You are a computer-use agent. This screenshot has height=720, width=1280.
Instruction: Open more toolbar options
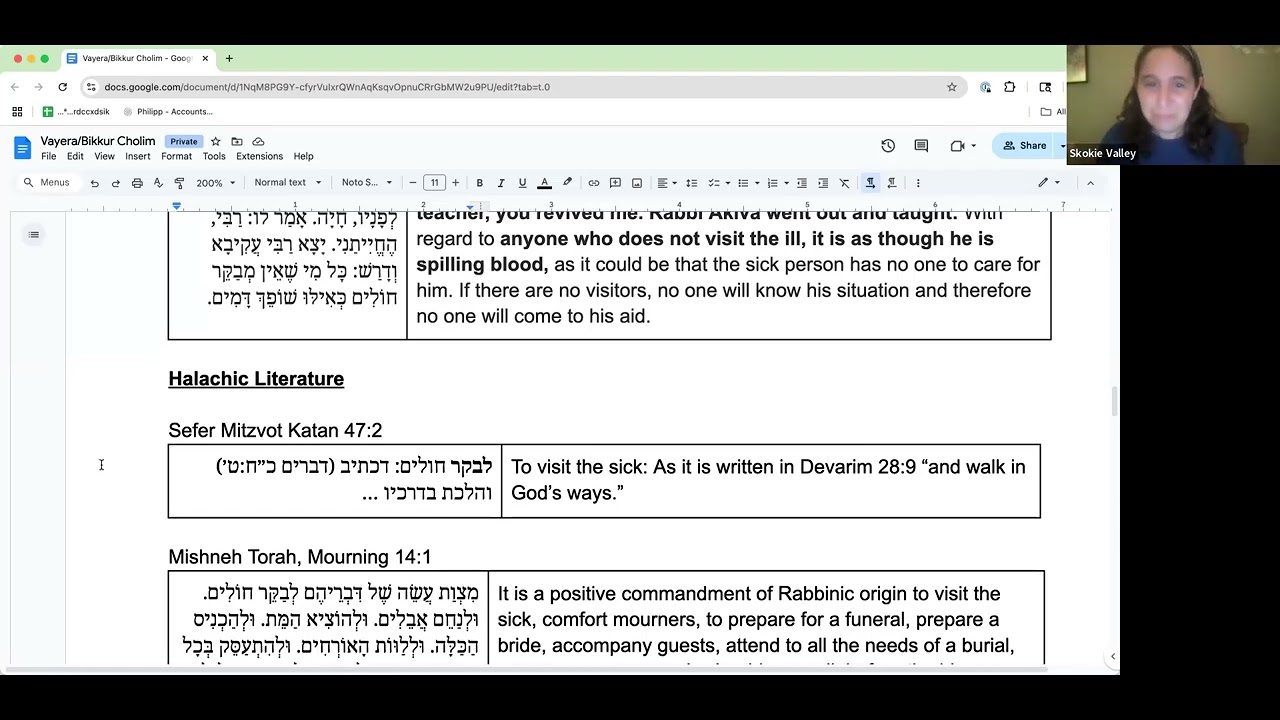(x=918, y=183)
